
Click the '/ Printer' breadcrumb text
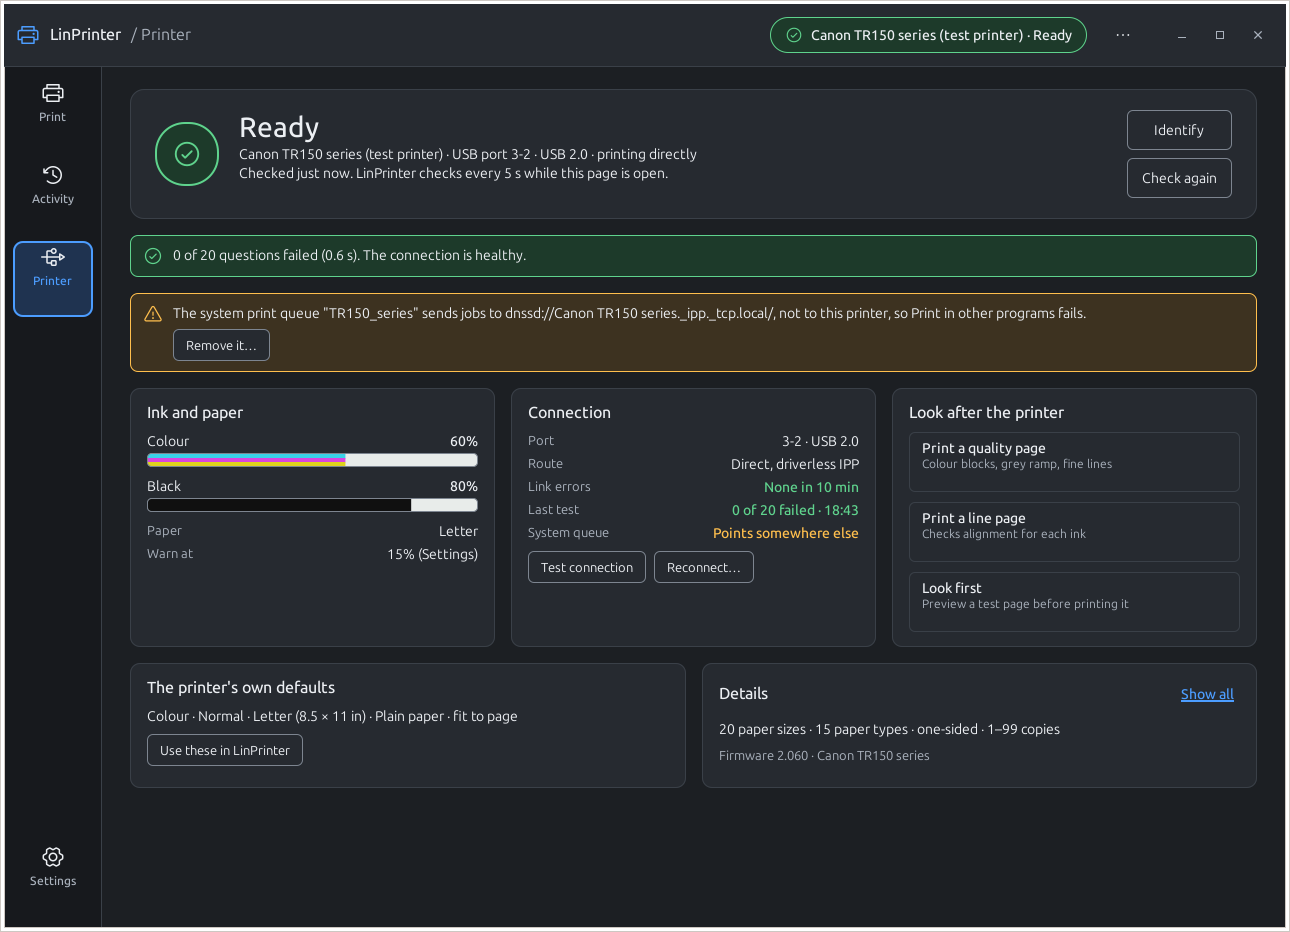pos(161,35)
